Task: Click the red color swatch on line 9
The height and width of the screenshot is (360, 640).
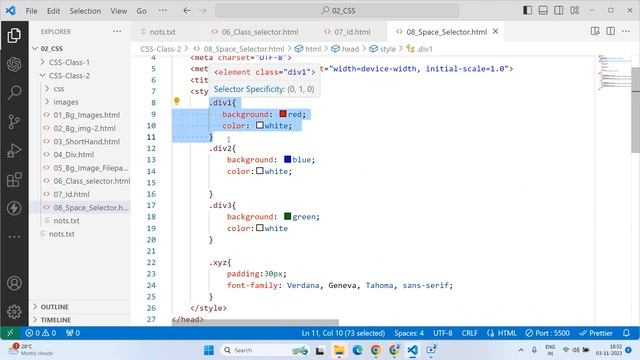Action: tap(283, 114)
